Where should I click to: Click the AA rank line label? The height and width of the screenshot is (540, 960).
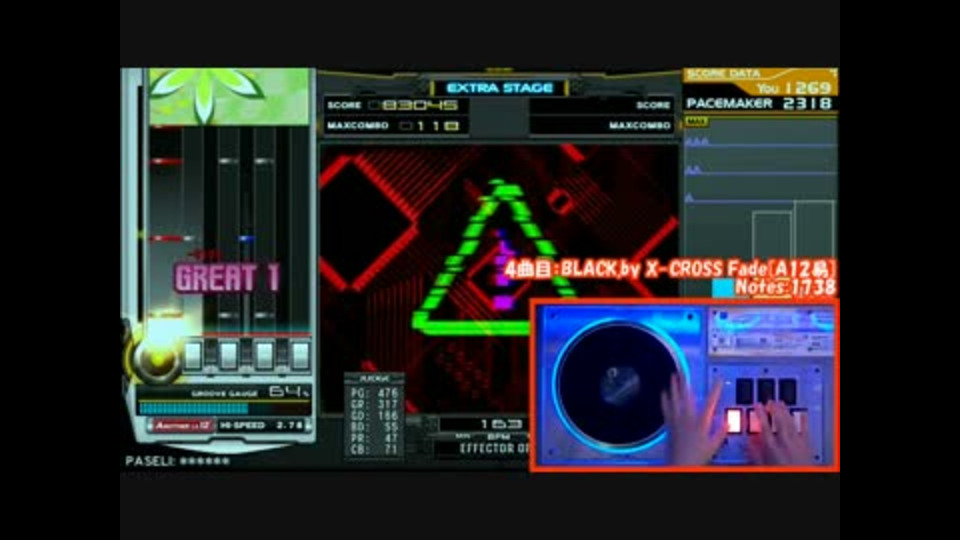tap(693, 170)
